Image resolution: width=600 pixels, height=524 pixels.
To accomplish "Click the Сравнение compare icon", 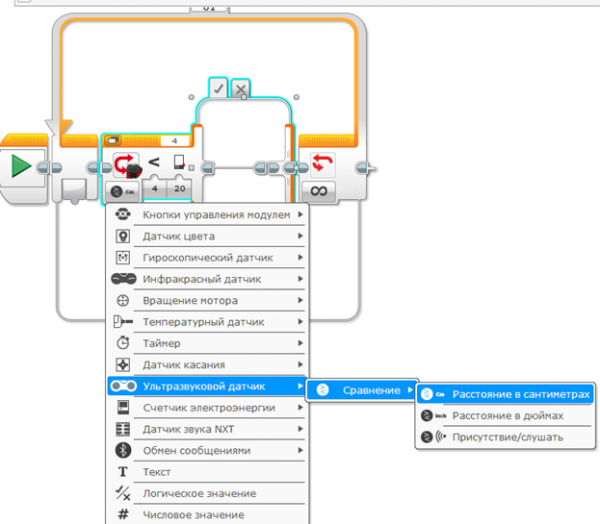I will (323, 390).
